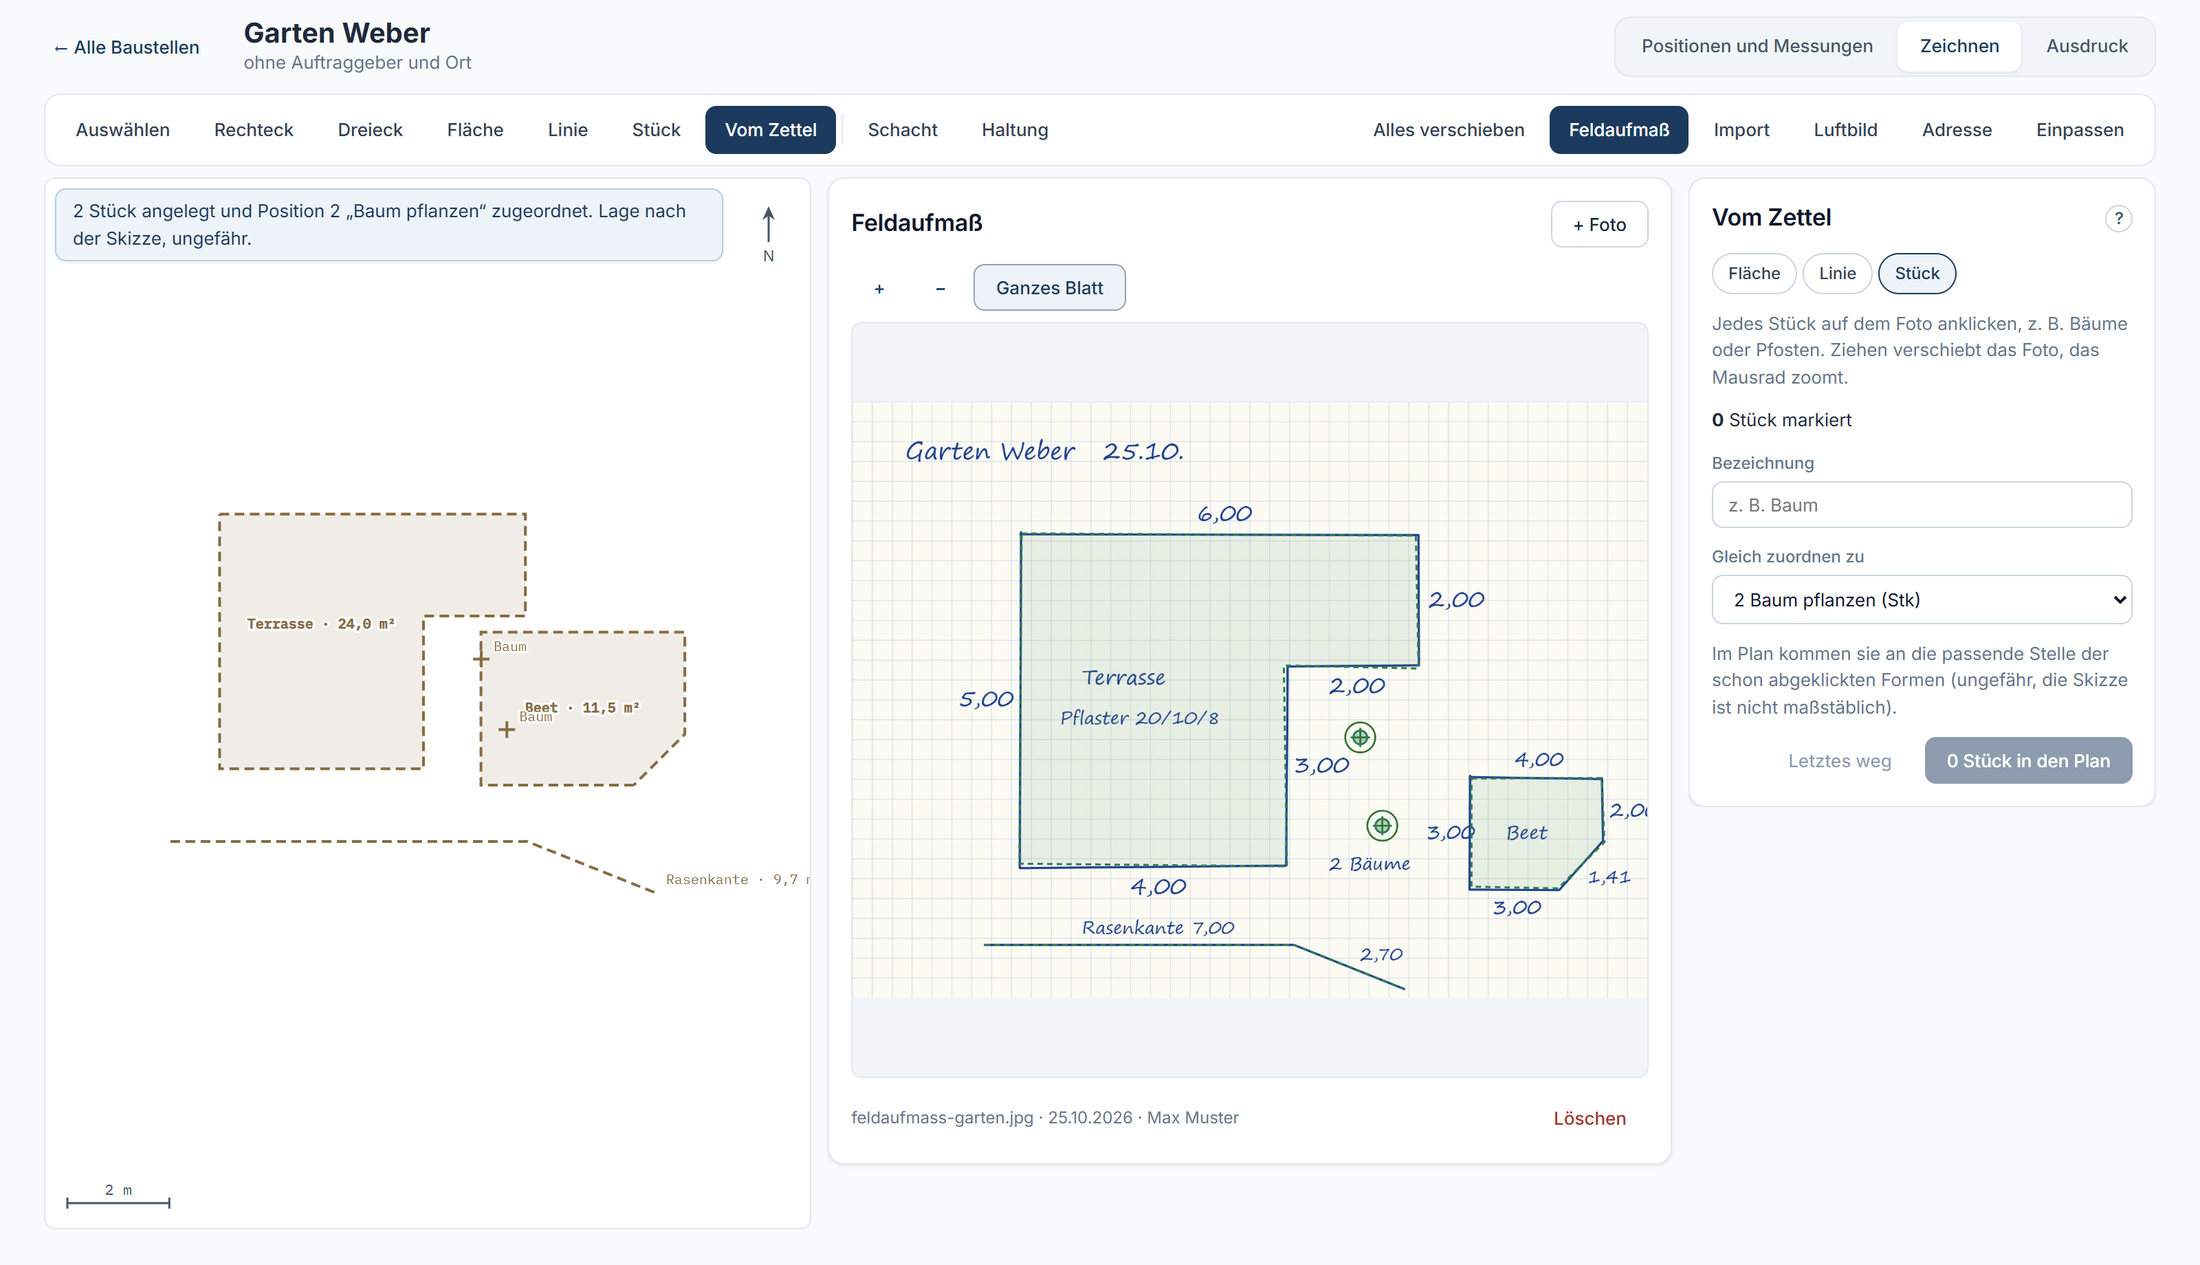This screenshot has height=1265, width=2200.
Task: Click the lower tree marker near '2 Bäume'
Action: click(x=1382, y=825)
